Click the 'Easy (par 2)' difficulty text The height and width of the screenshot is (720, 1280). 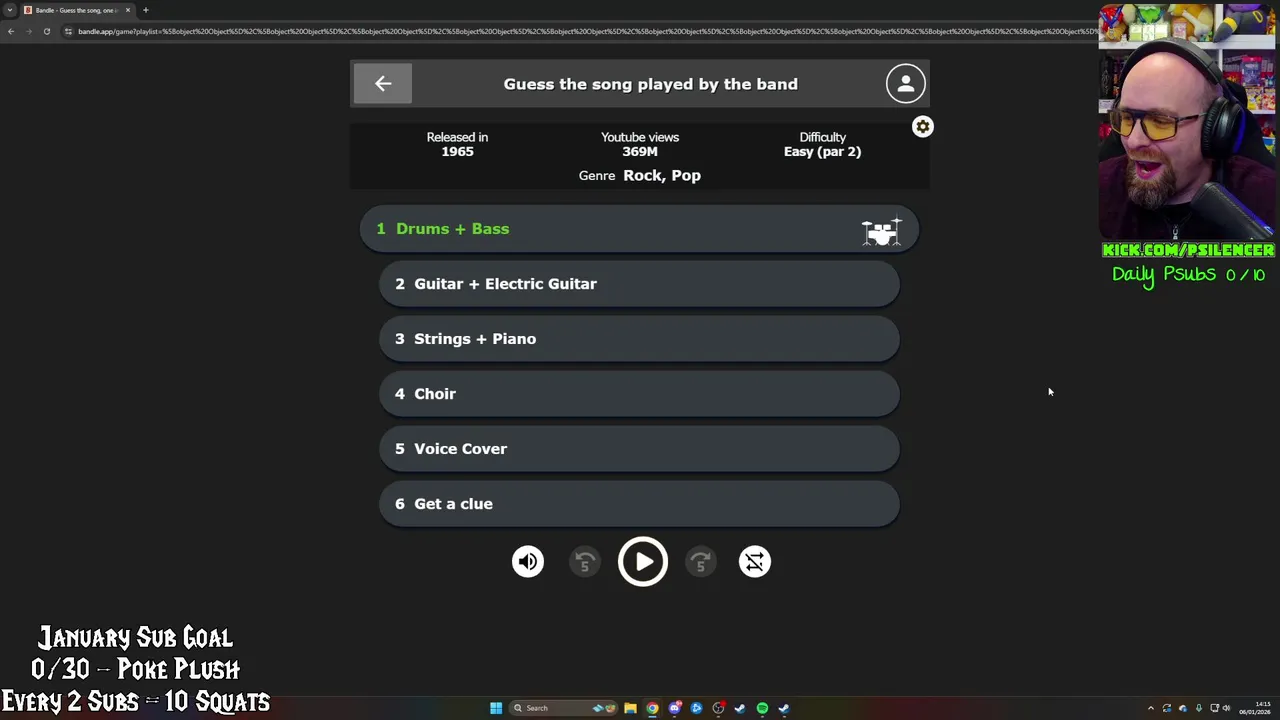pos(822,152)
